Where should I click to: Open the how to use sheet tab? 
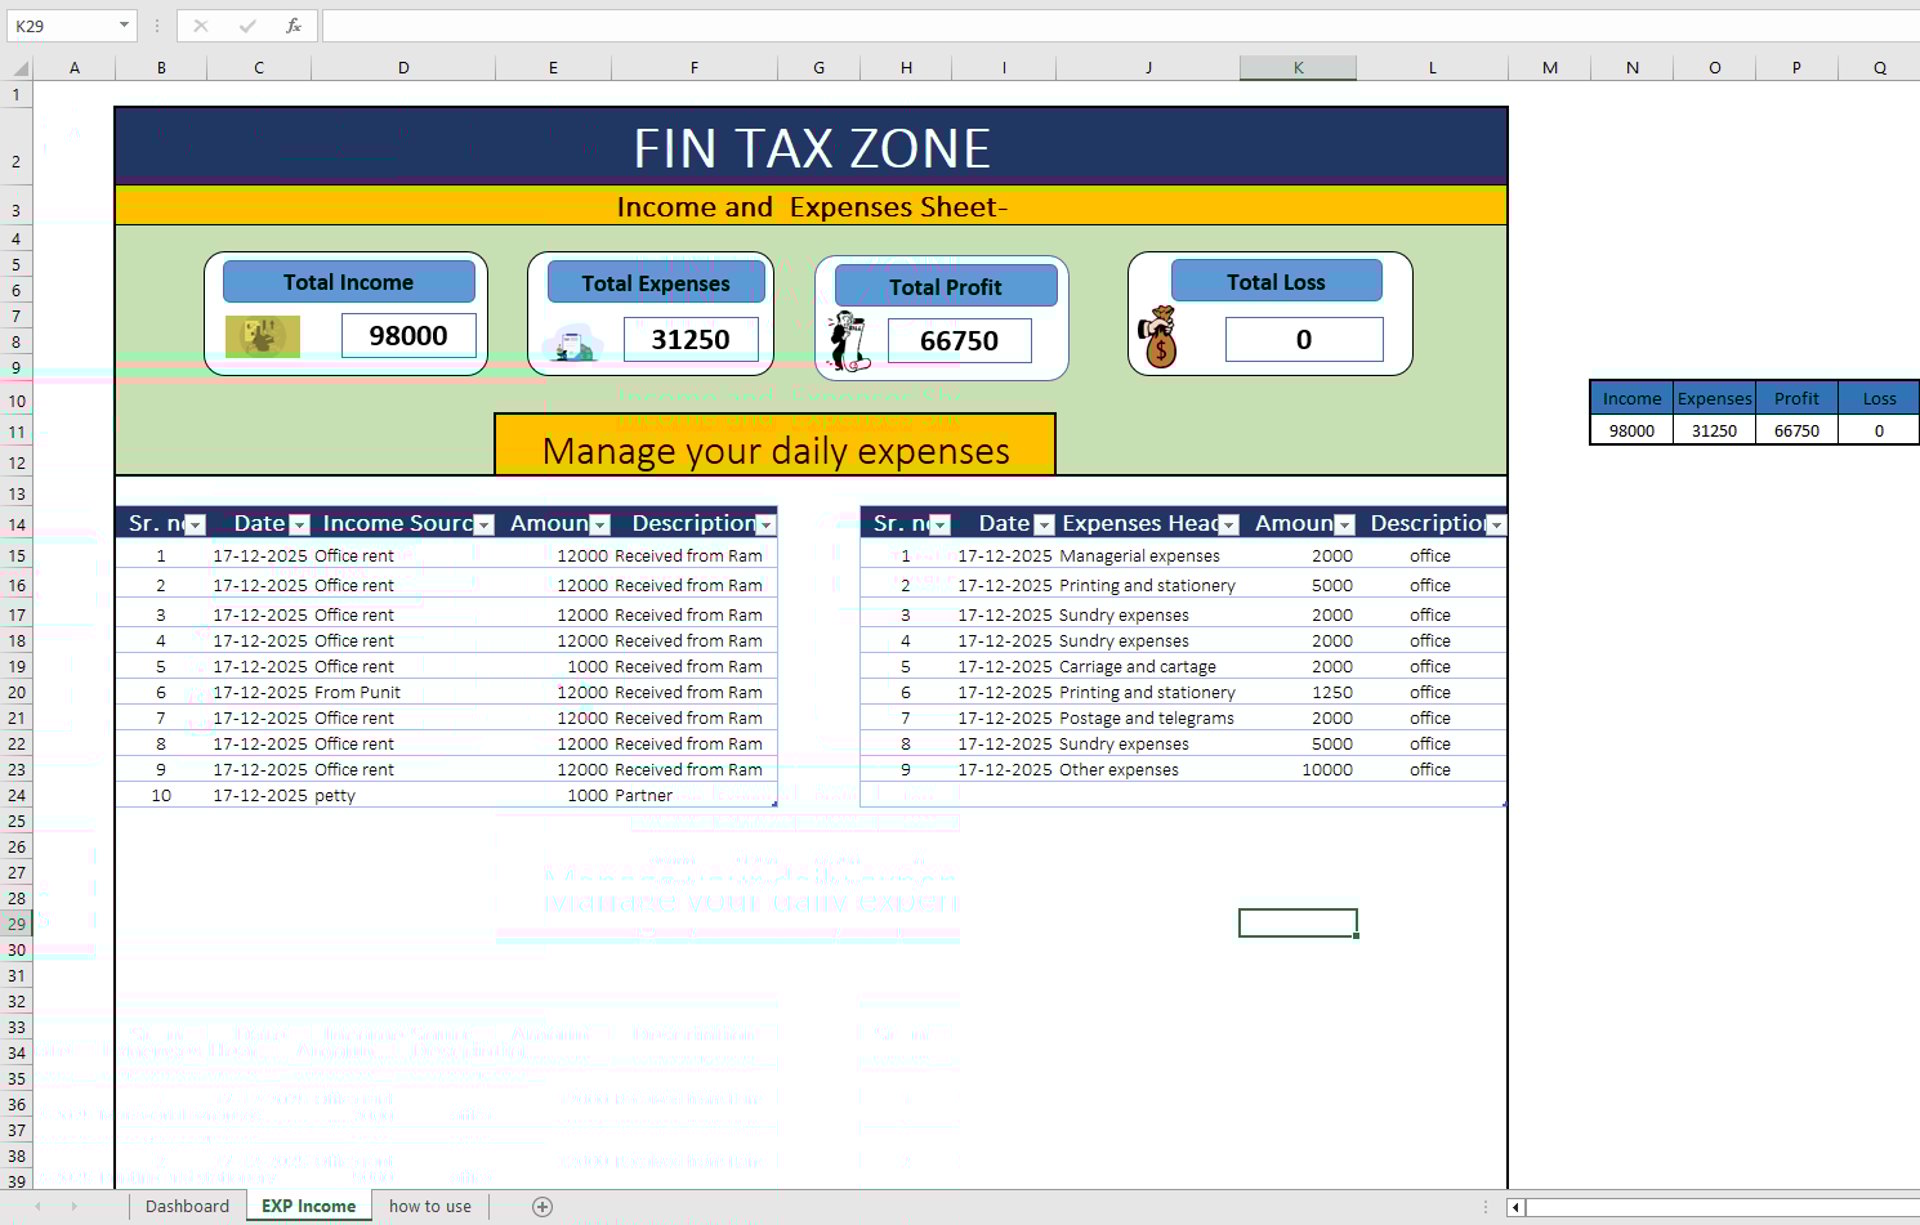430,1206
